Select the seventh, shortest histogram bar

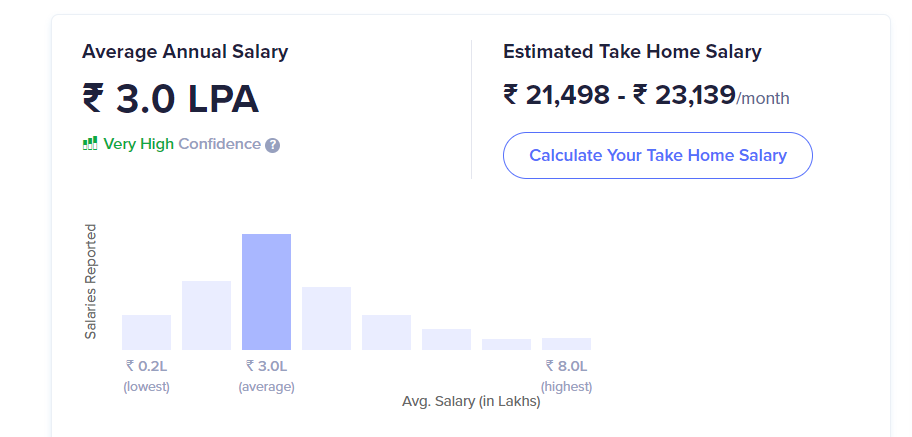[506, 344]
